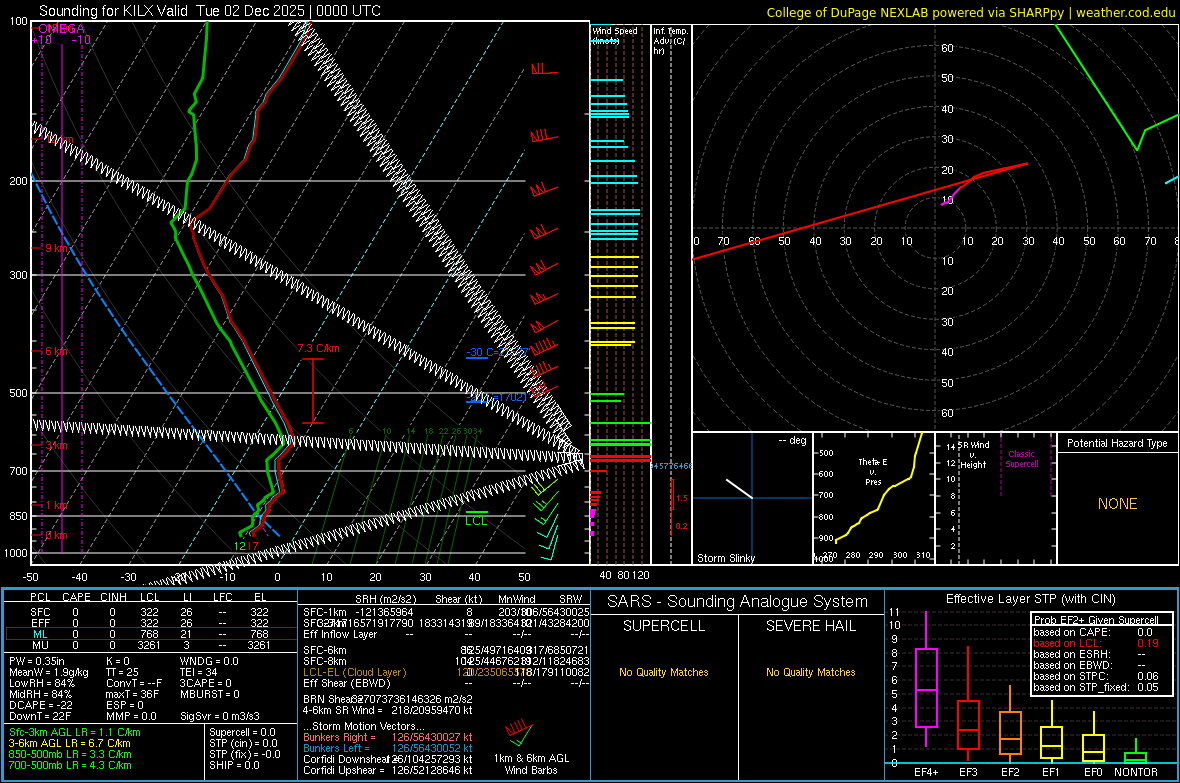Click the Theta-E v. Pres label
The image size is (1180, 783).
point(873,472)
